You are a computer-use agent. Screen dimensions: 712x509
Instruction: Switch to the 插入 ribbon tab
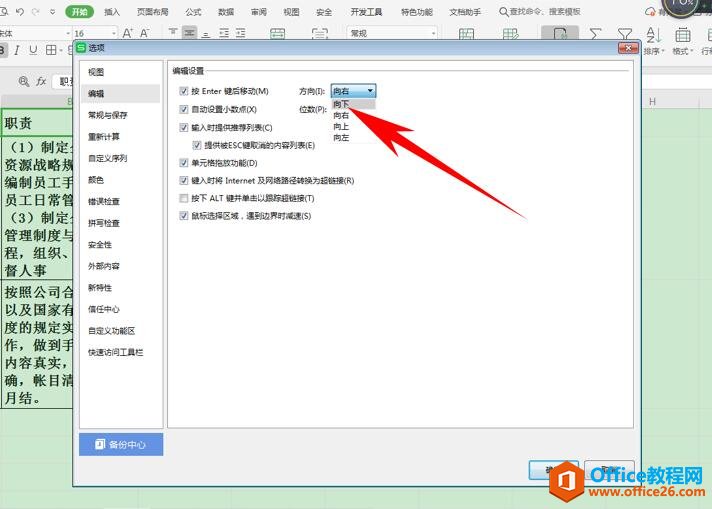tap(112, 12)
